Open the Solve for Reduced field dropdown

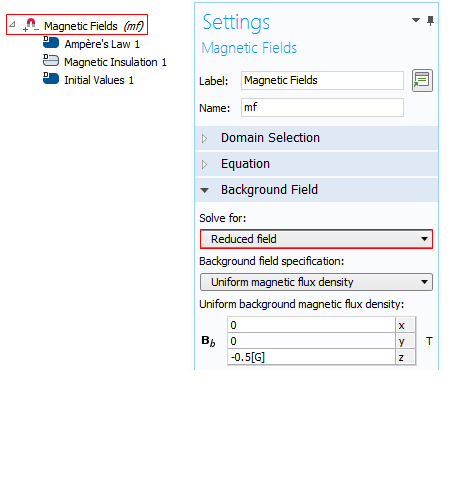click(x=316, y=239)
